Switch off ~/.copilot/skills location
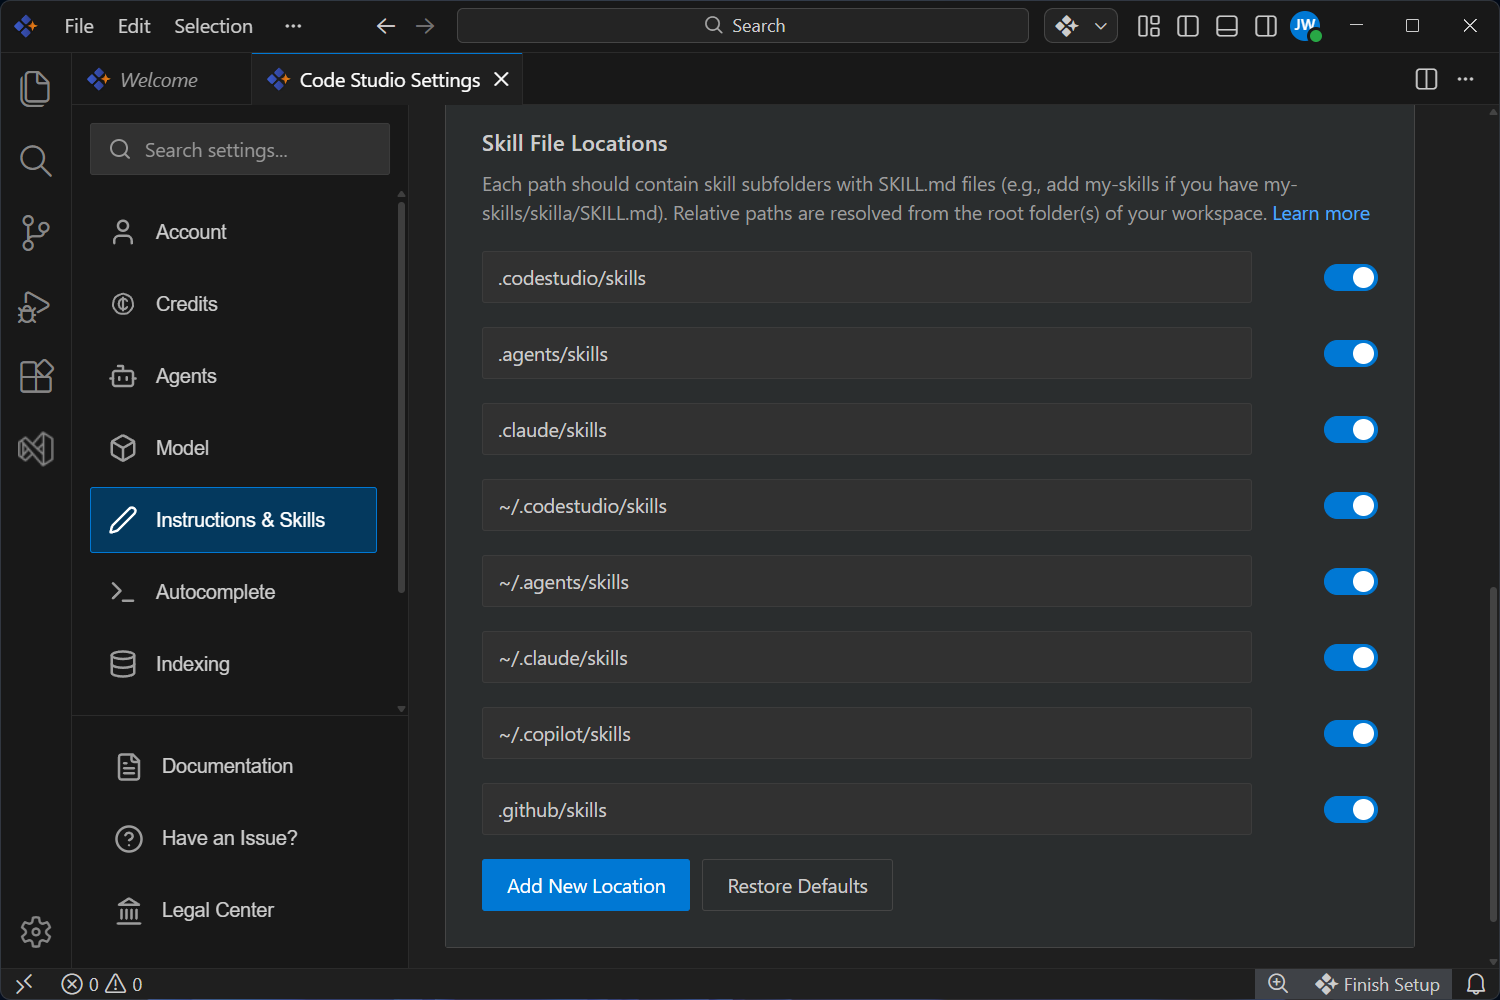This screenshot has height=1000, width=1500. click(x=1351, y=733)
